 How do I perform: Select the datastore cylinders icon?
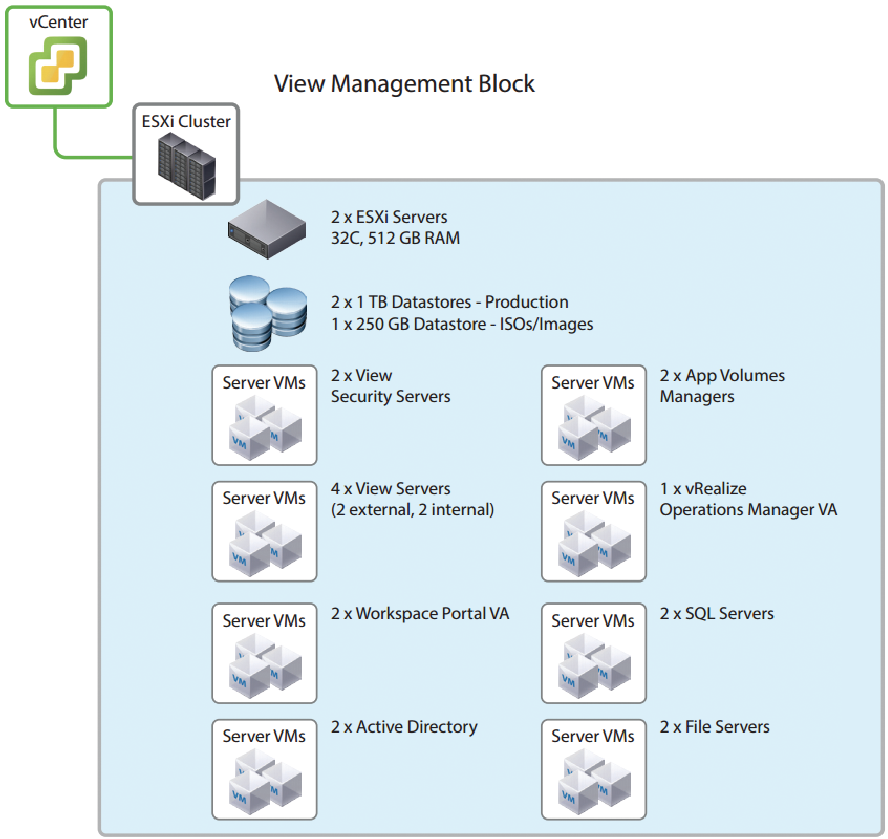click(x=268, y=313)
